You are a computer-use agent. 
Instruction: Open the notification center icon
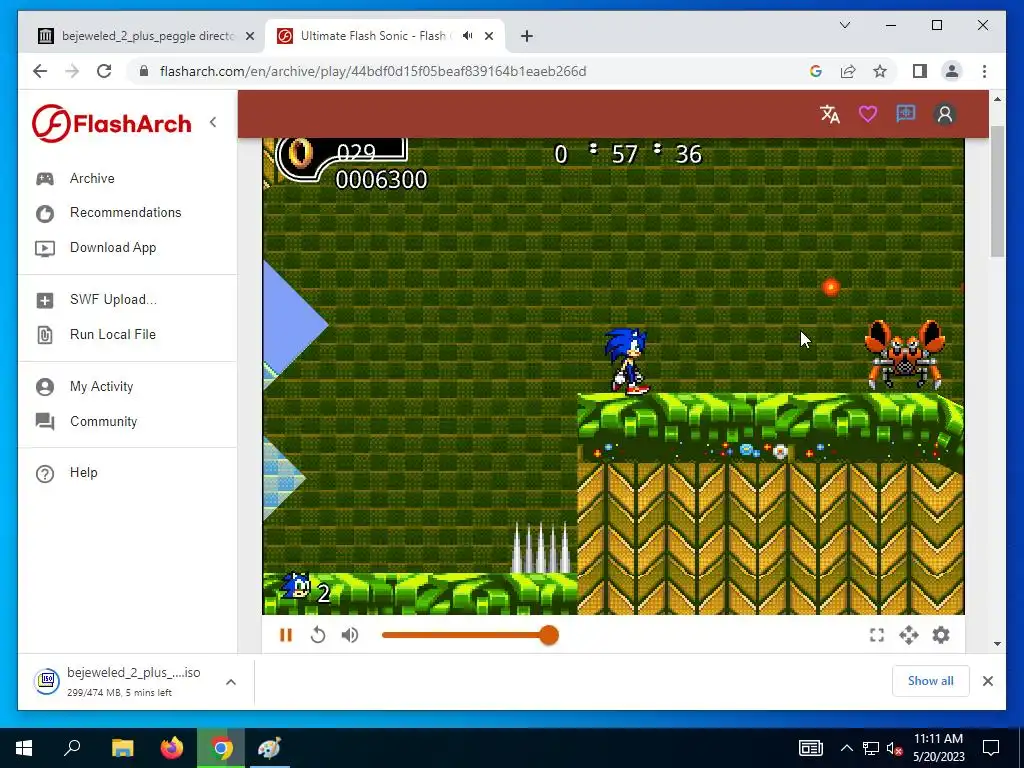point(991,748)
